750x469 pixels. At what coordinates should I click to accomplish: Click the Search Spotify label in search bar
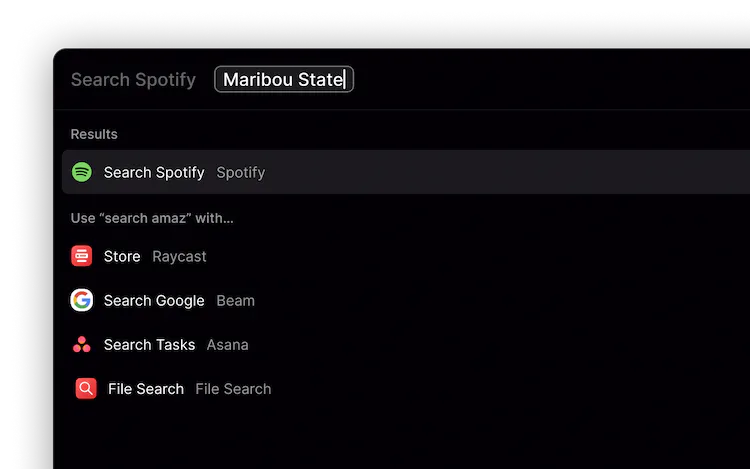[133, 80]
